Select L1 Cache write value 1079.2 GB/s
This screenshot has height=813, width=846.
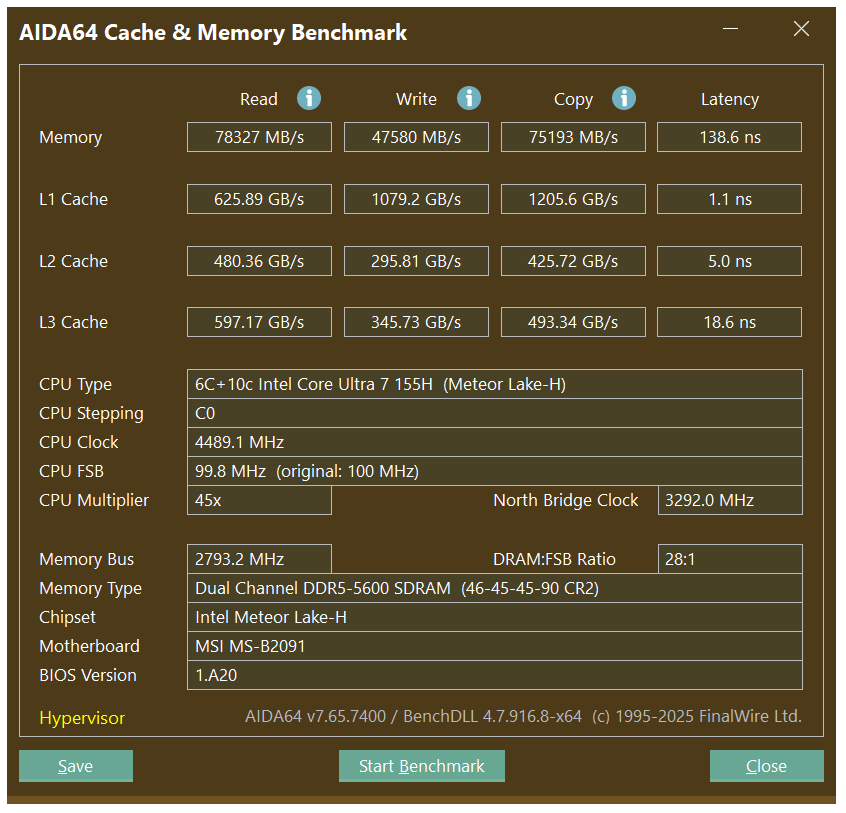pos(417,199)
